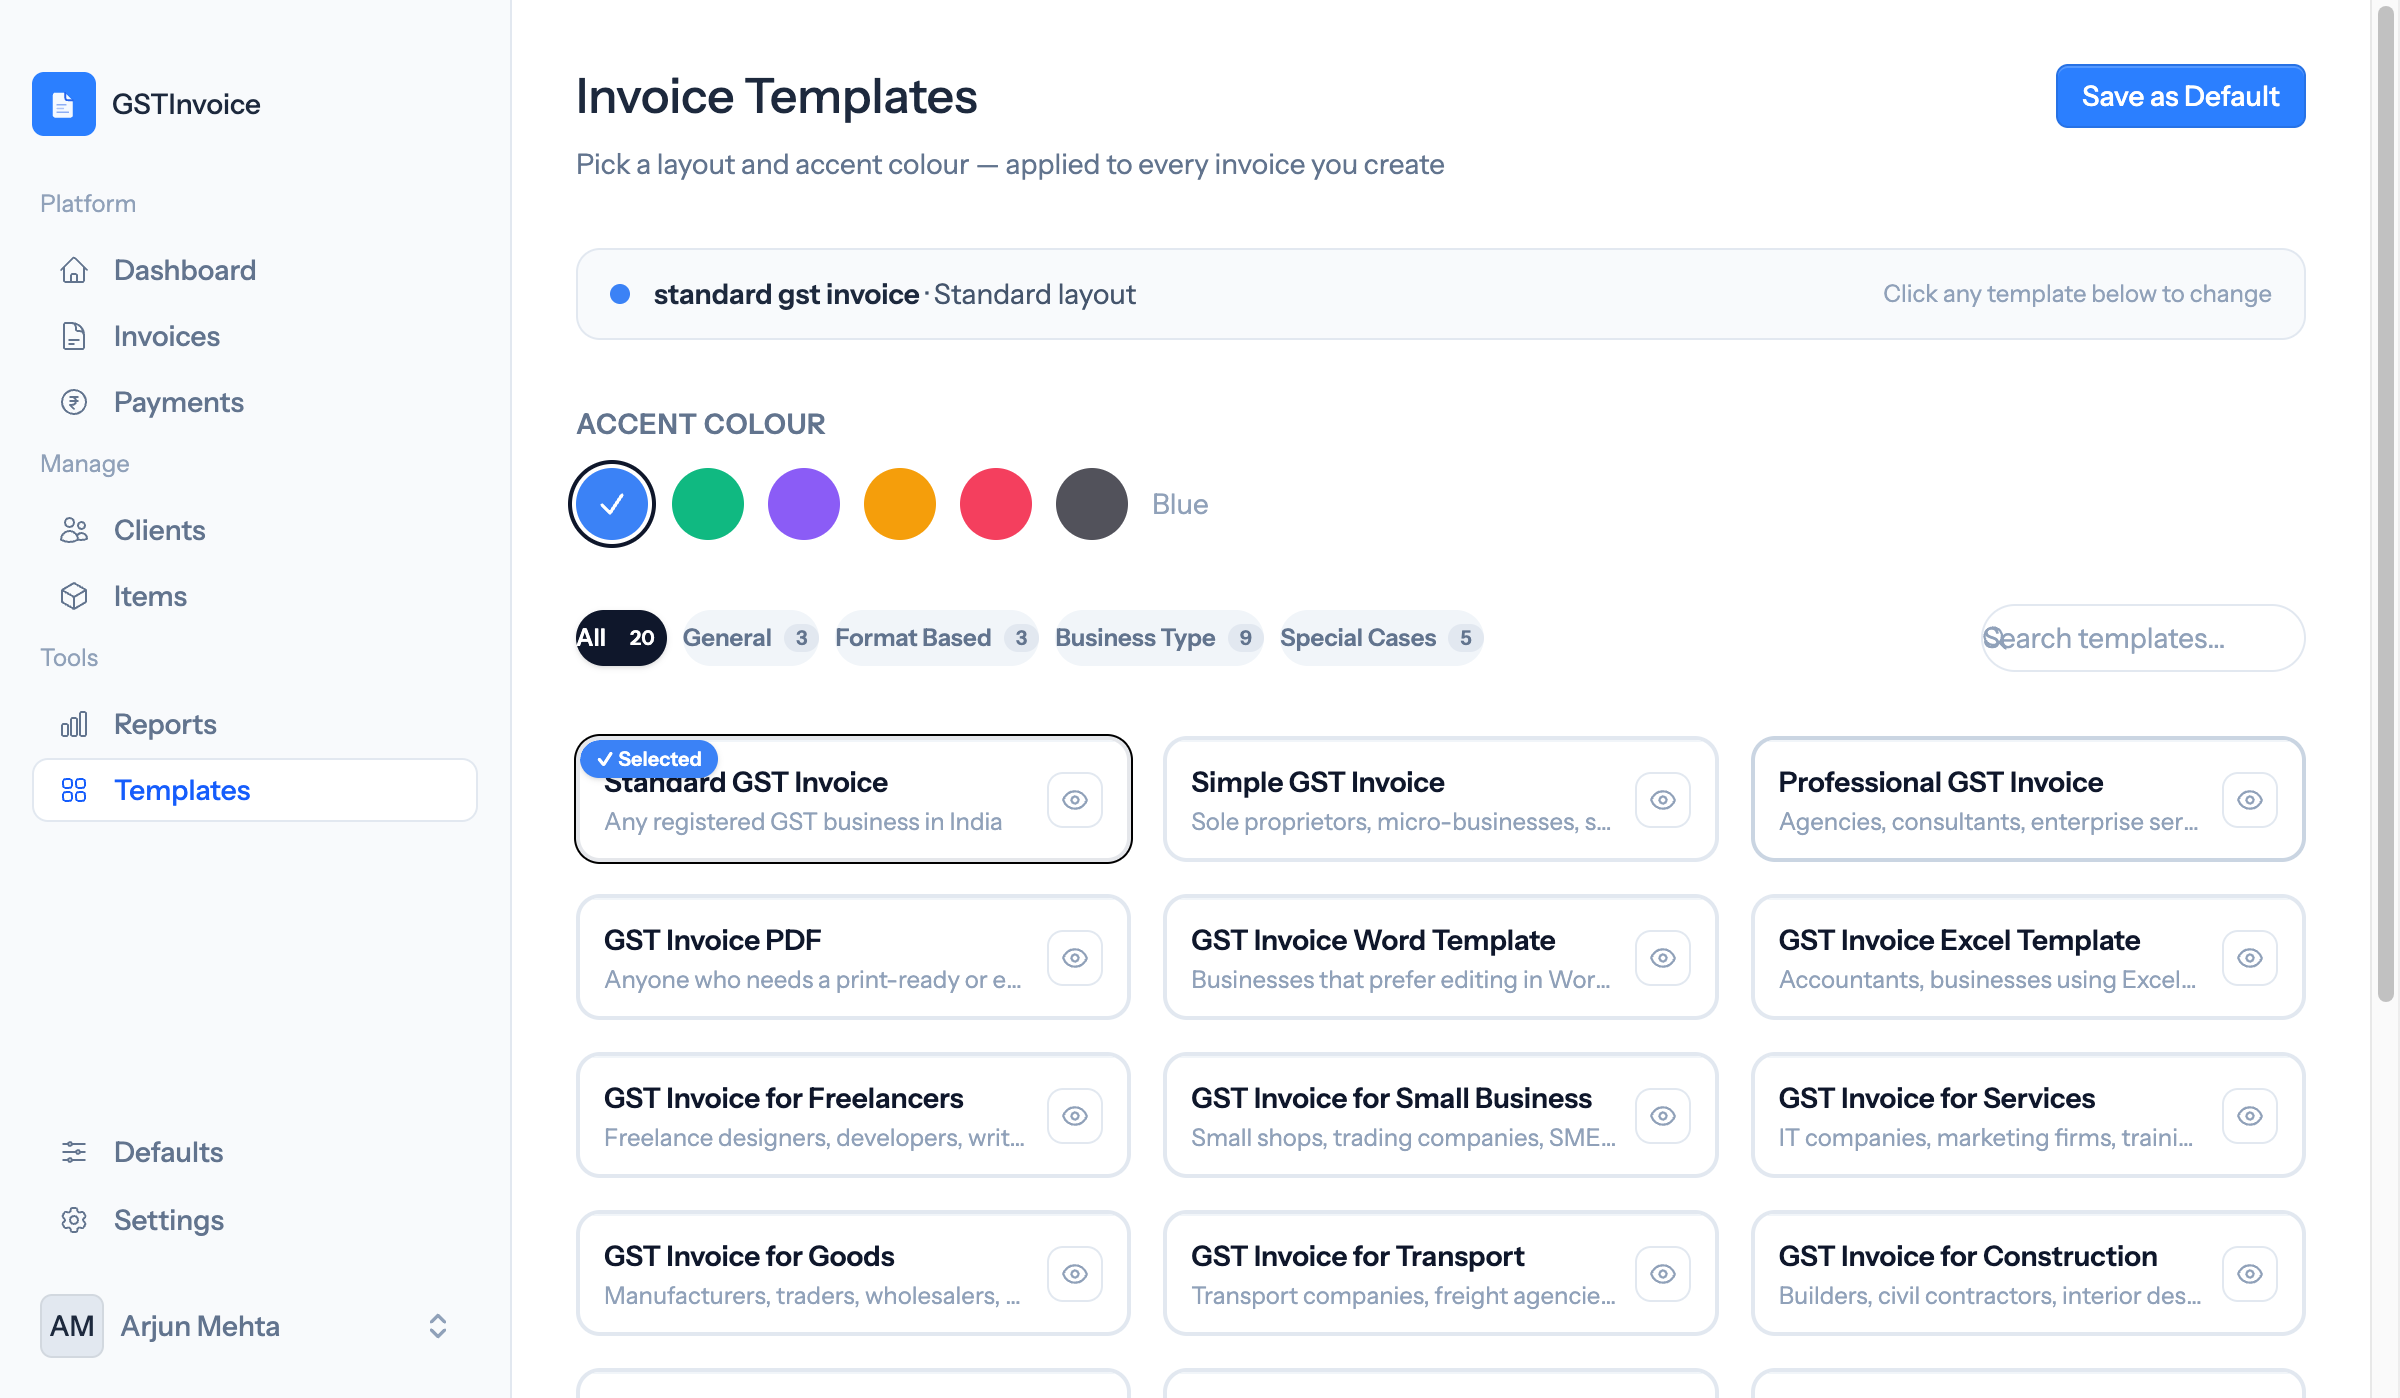Preview GST Invoice Word Template
Image resolution: width=2400 pixels, height=1398 pixels.
click(1663, 958)
